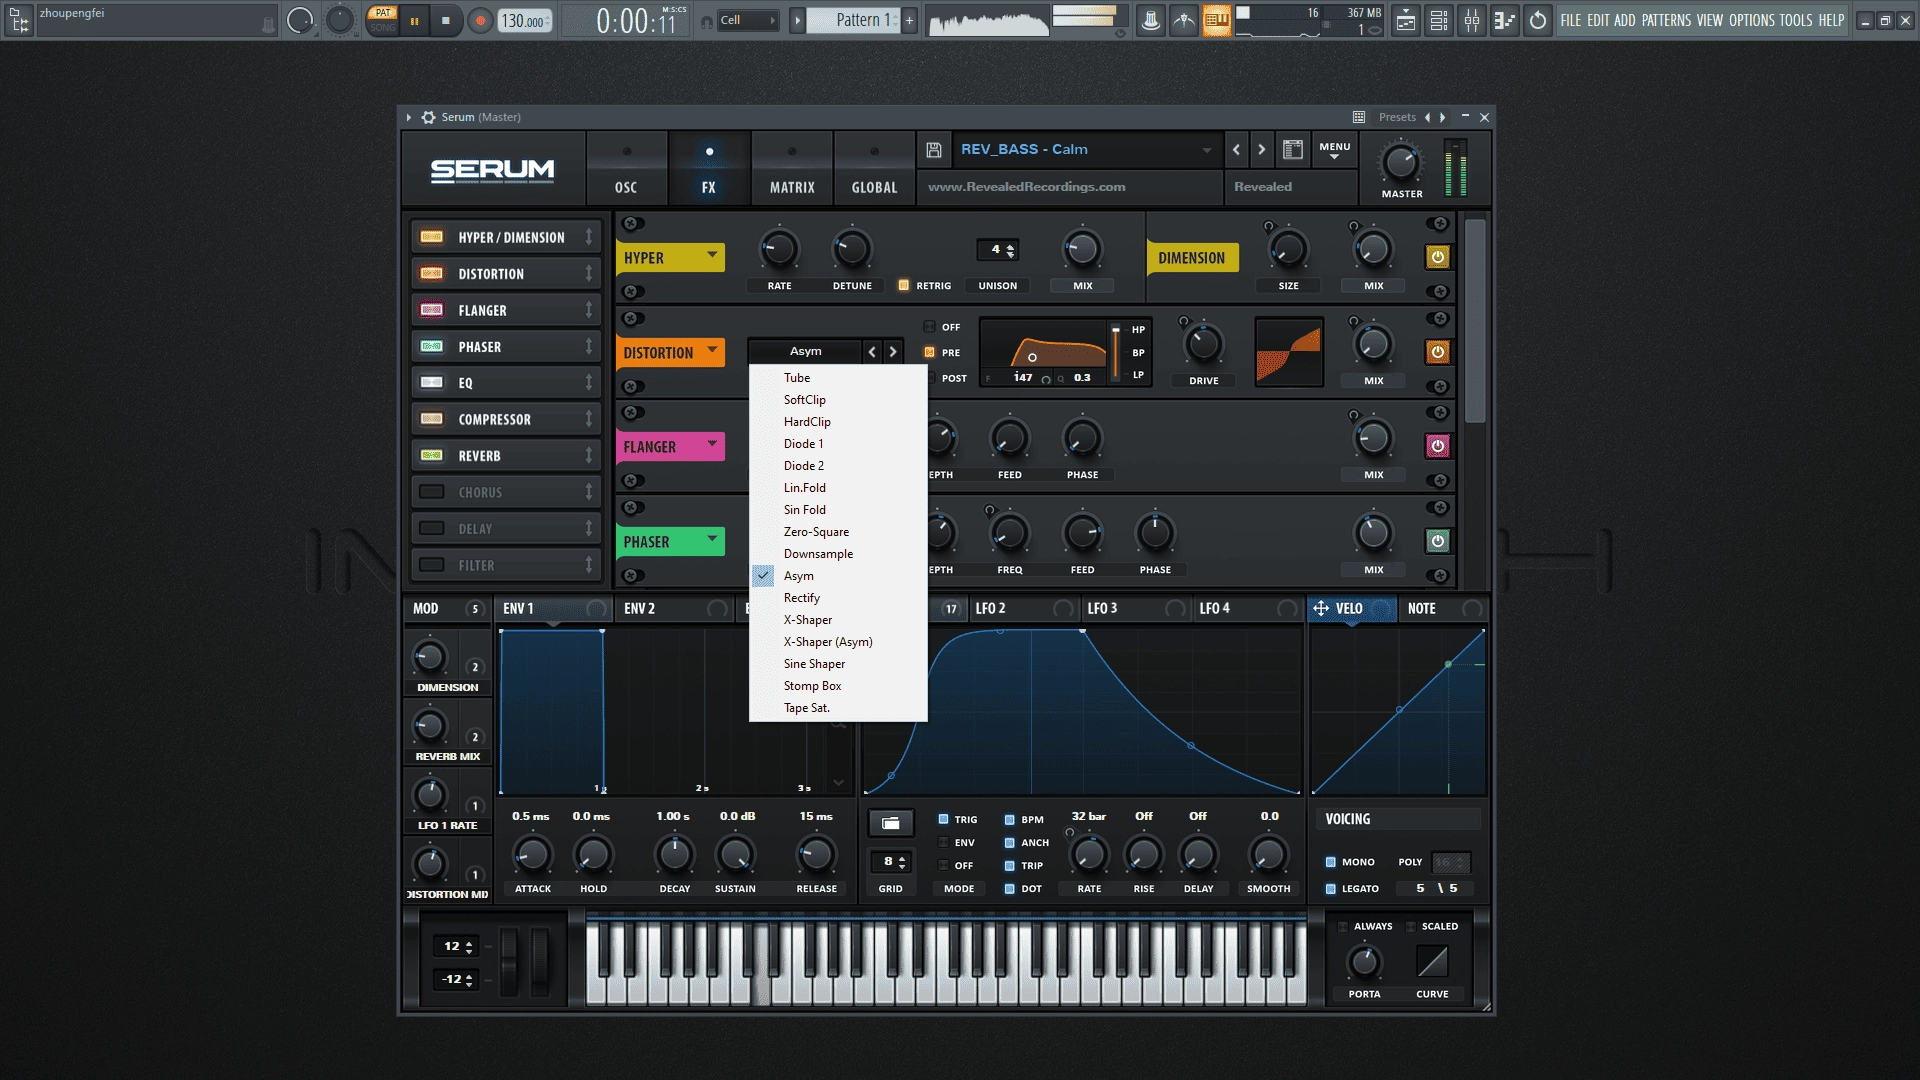Go to previous preset with left arrow

click(1236, 150)
